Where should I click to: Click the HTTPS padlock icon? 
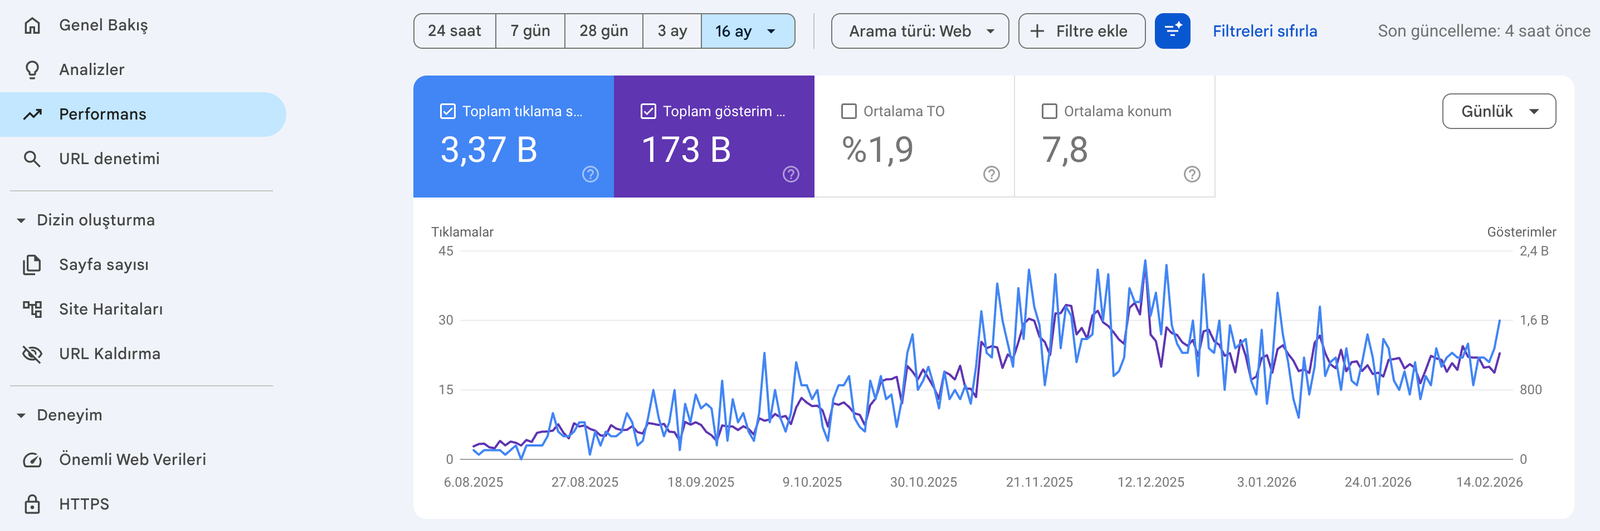click(x=32, y=504)
